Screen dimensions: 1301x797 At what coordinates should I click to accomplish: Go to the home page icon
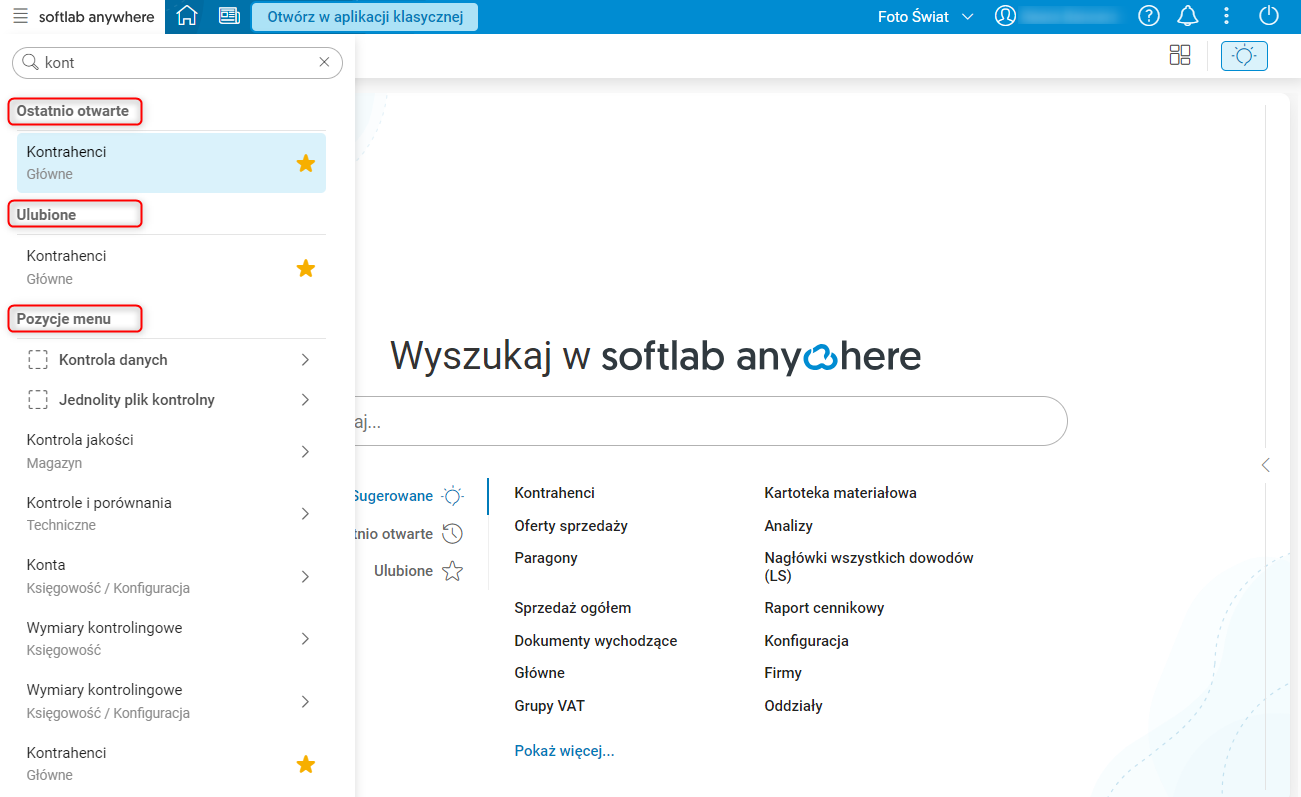(187, 16)
